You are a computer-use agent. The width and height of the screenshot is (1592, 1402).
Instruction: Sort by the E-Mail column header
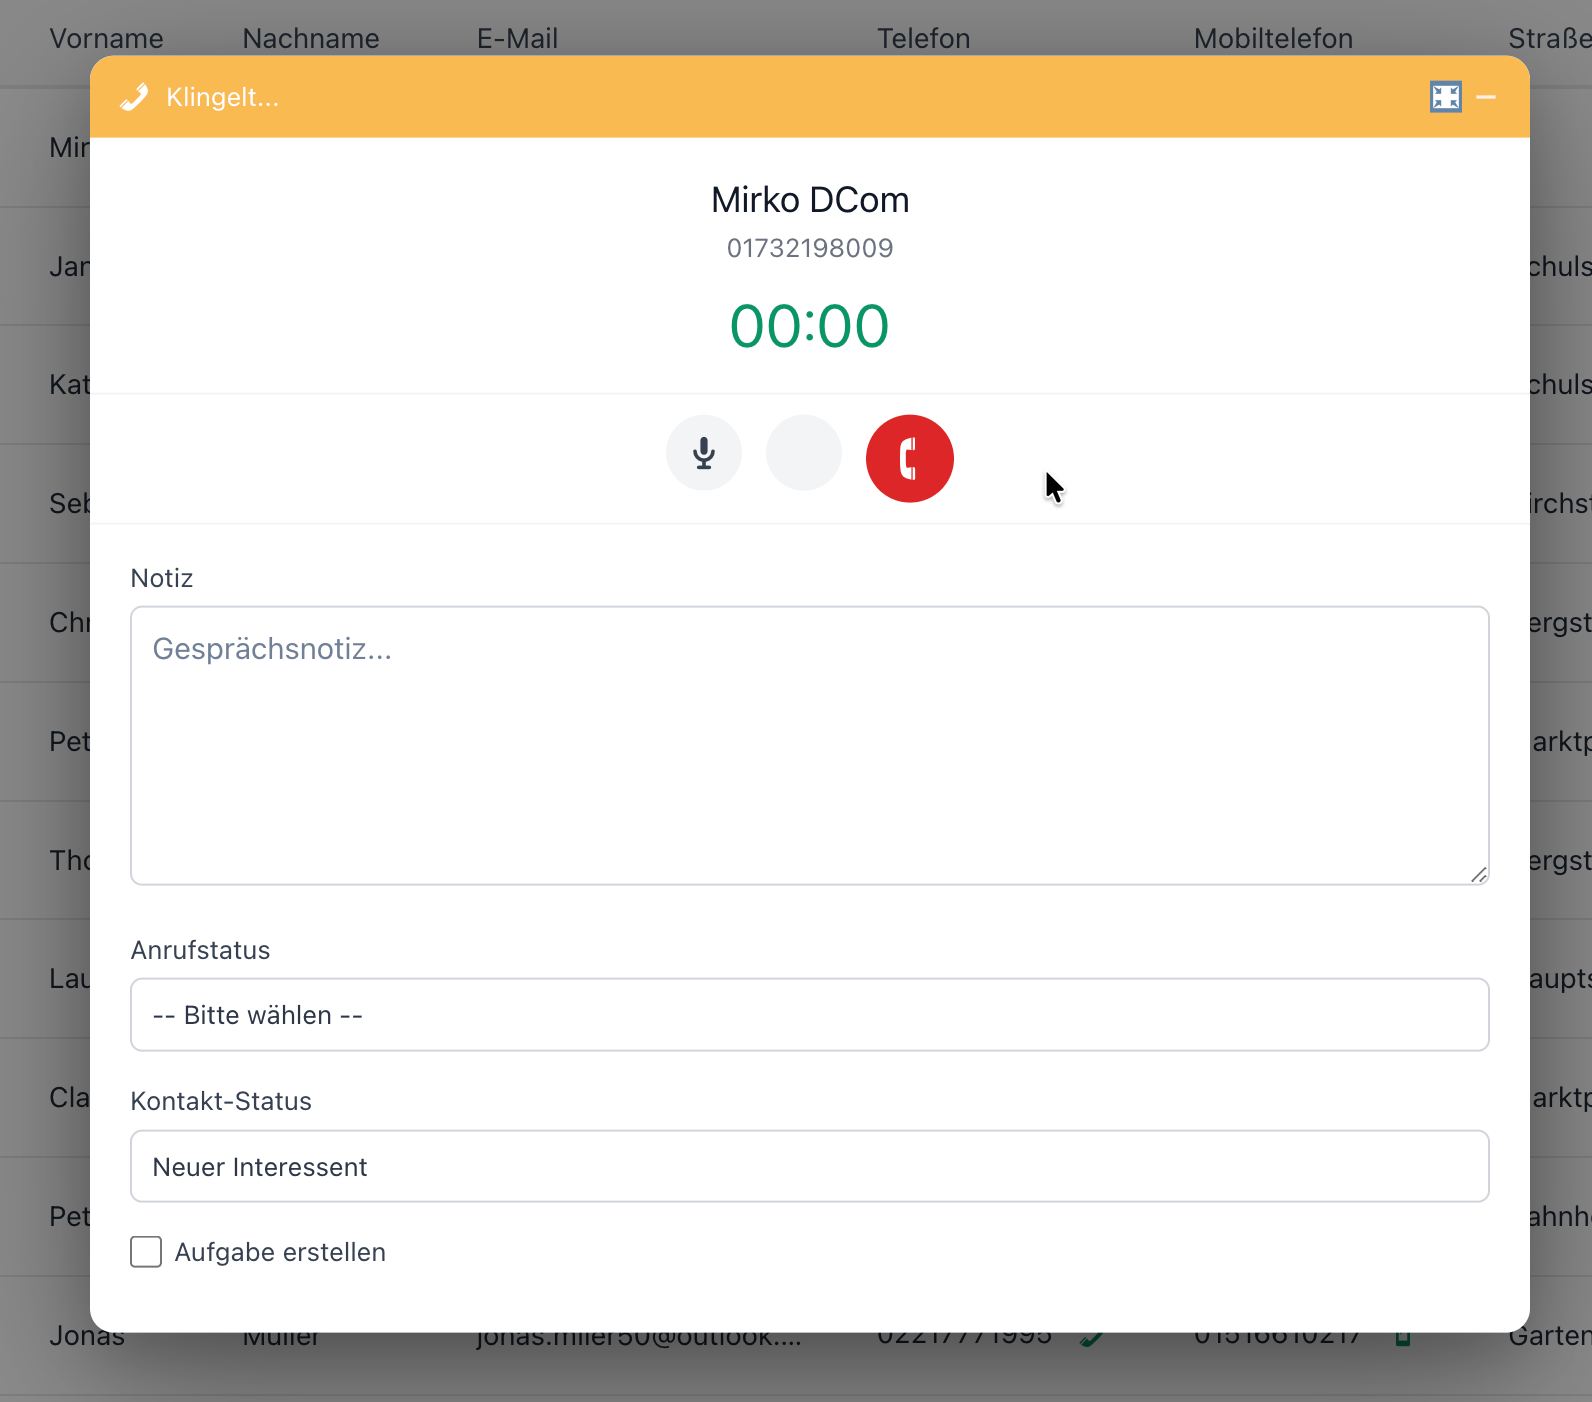coord(517,38)
